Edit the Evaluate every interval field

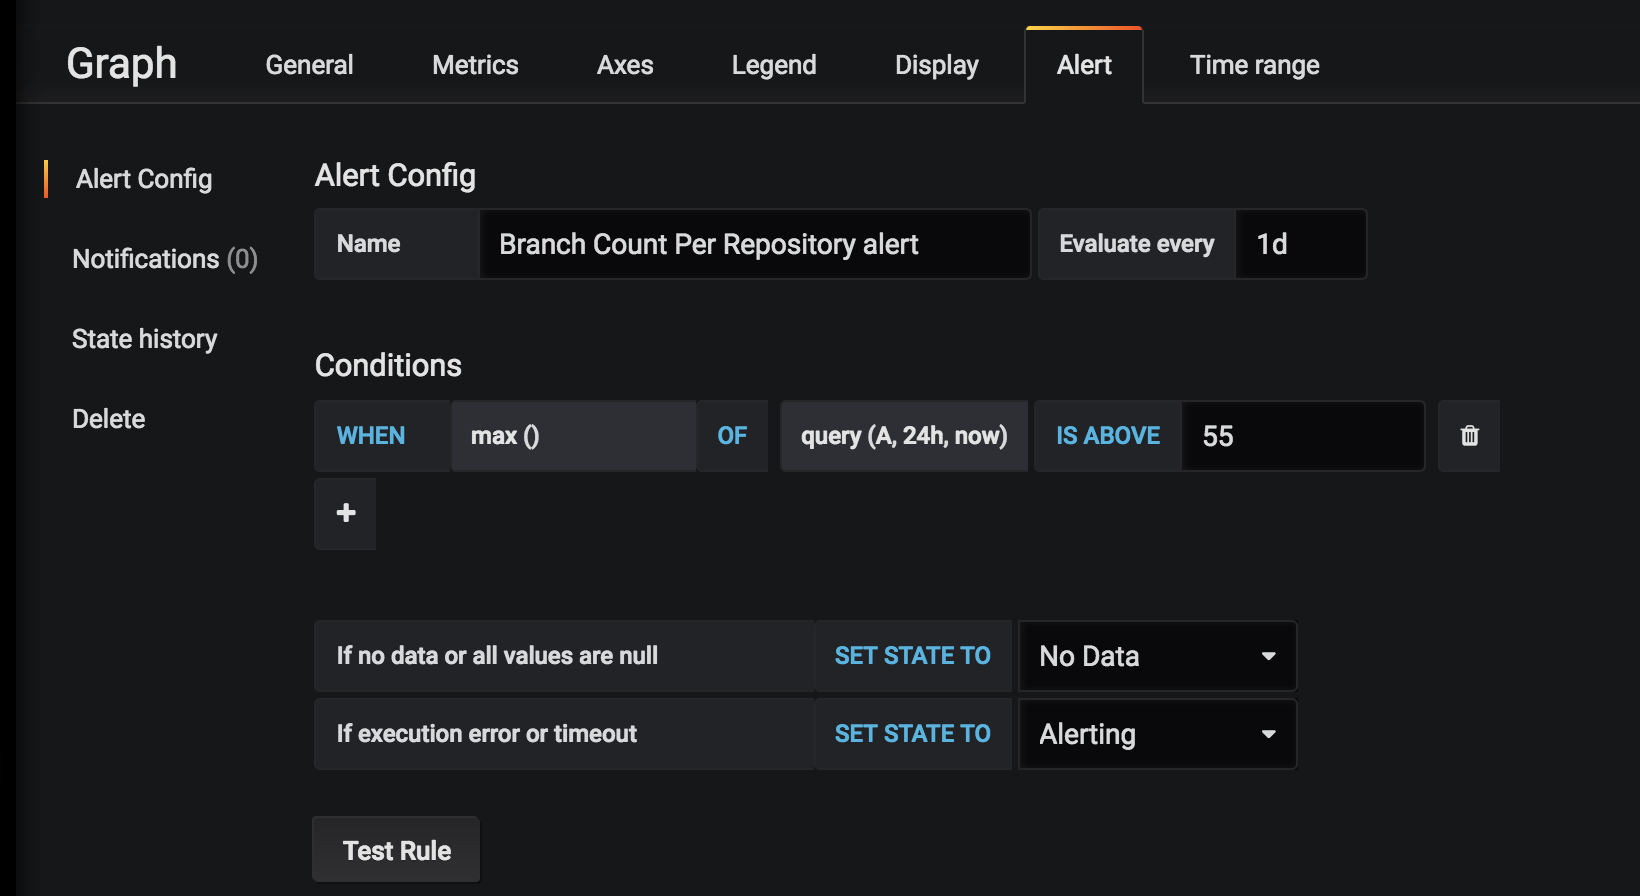tap(1300, 244)
